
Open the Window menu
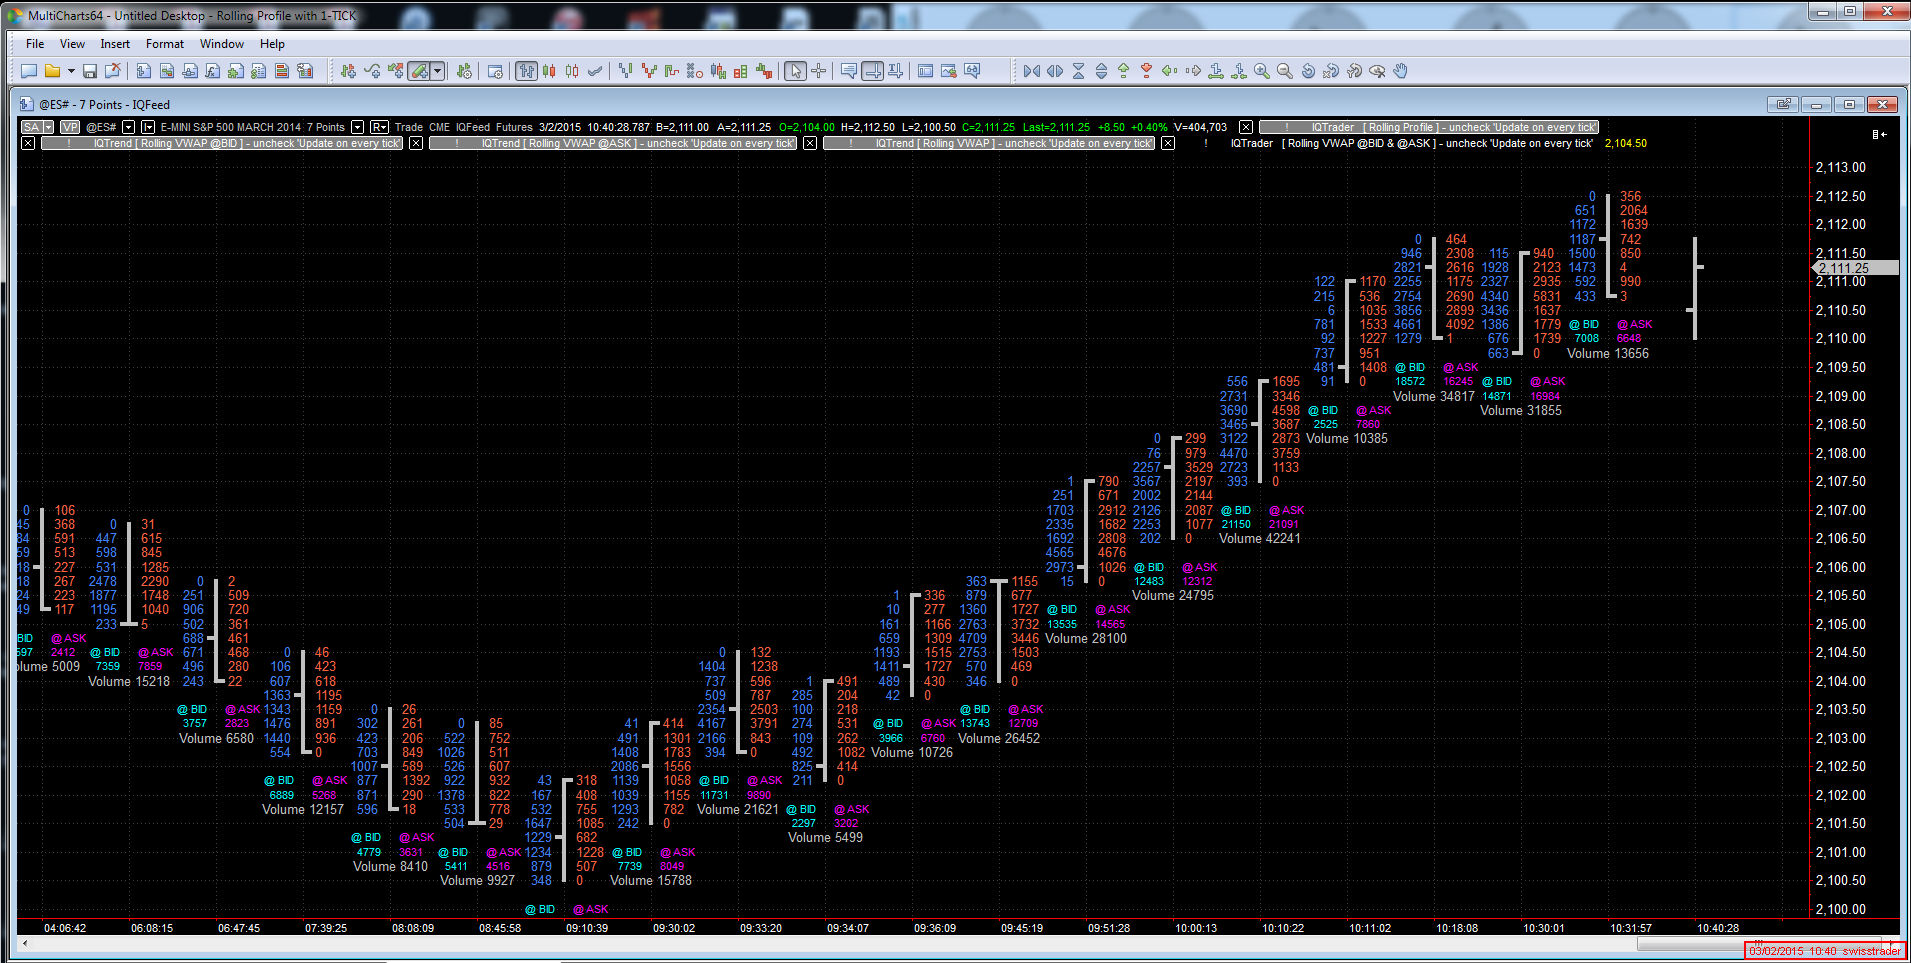(x=222, y=44)
